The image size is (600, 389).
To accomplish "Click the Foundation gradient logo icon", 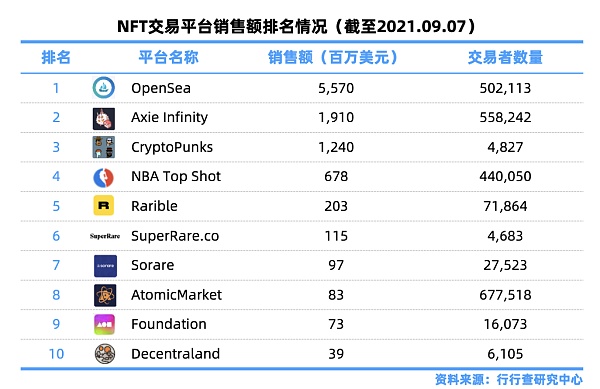I will (x=104, y=324).
